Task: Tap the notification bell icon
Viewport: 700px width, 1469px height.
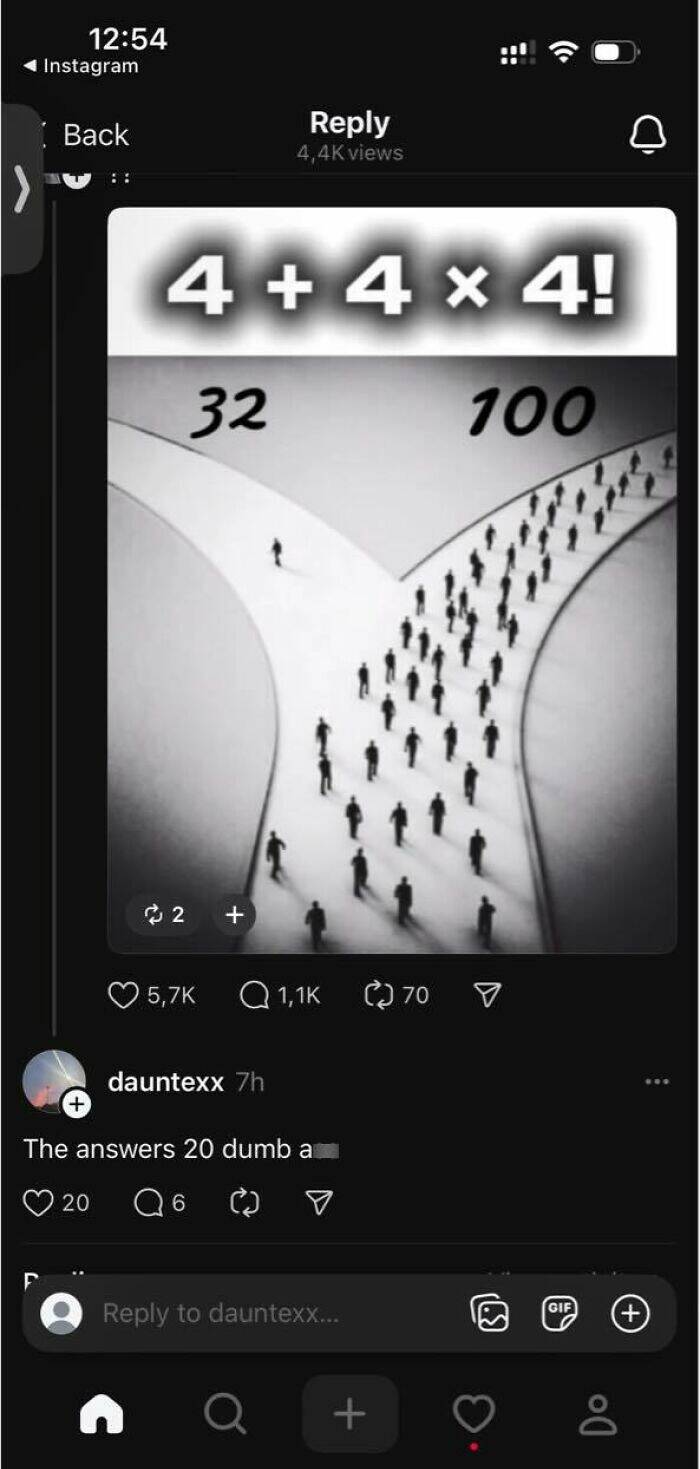Action: 647,134
